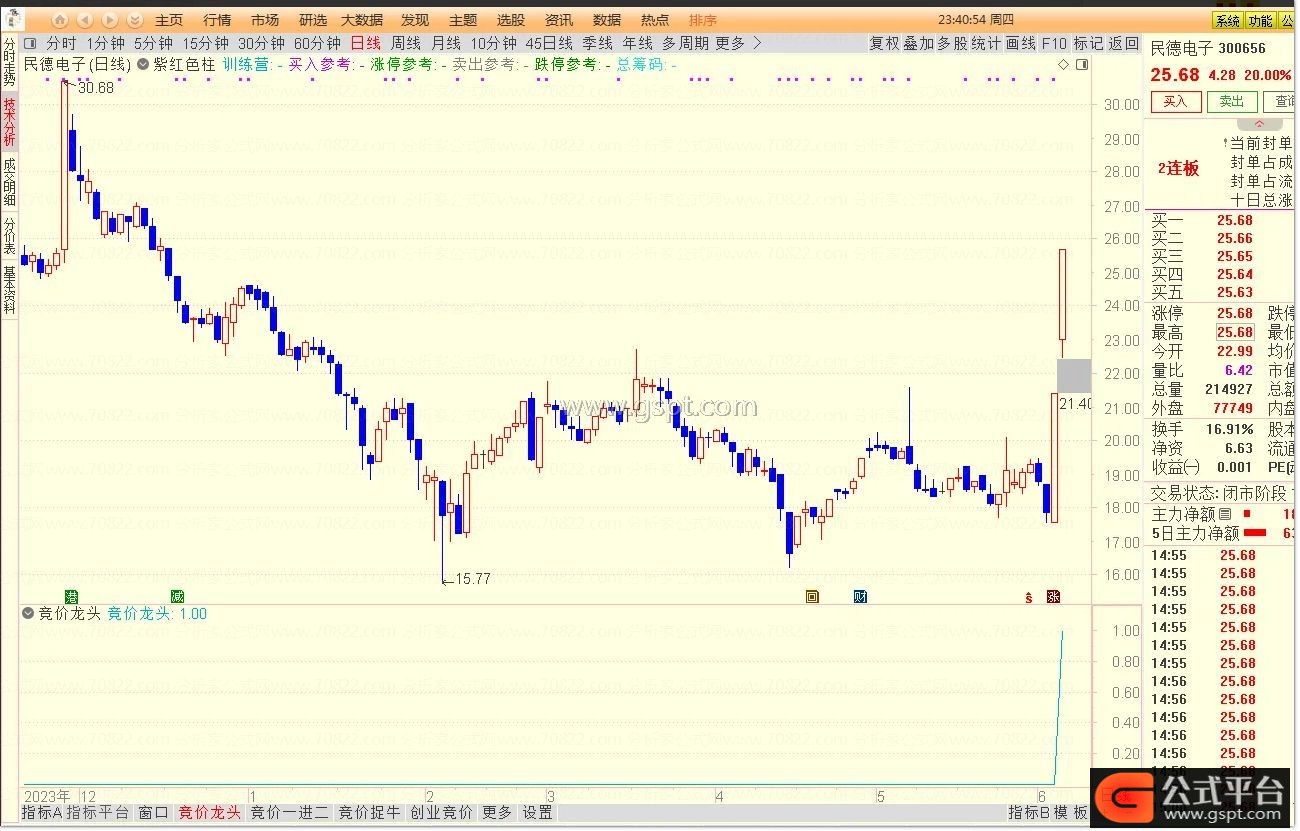Click the yellow square event marker

pos(812,597)
